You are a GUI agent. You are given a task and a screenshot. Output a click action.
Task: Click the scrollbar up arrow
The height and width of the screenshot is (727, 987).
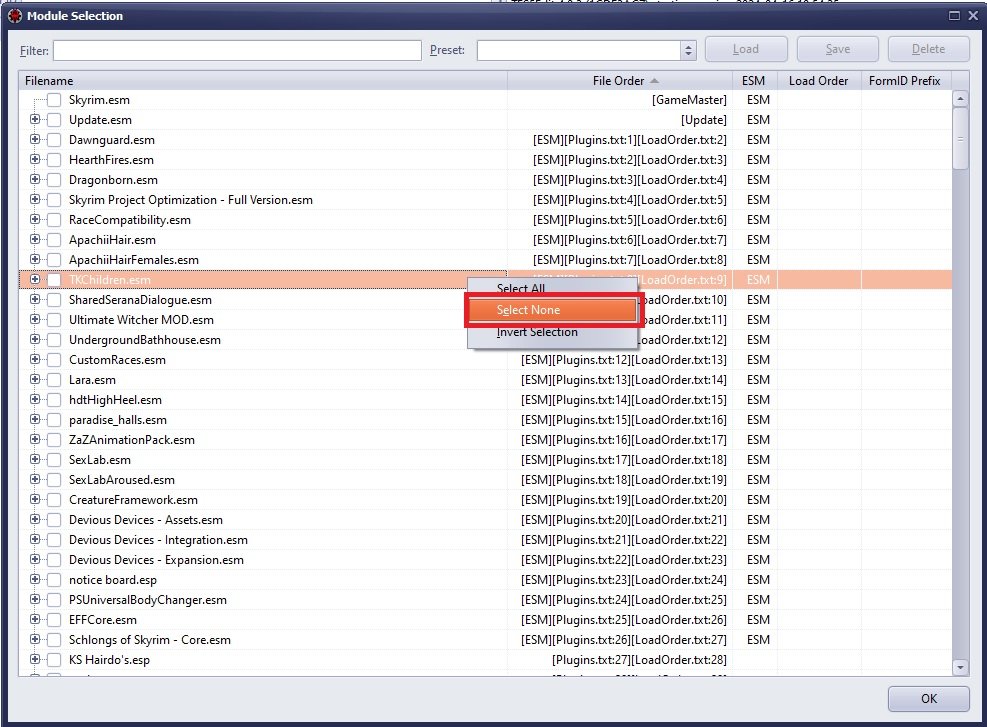(x=960, y=99)
